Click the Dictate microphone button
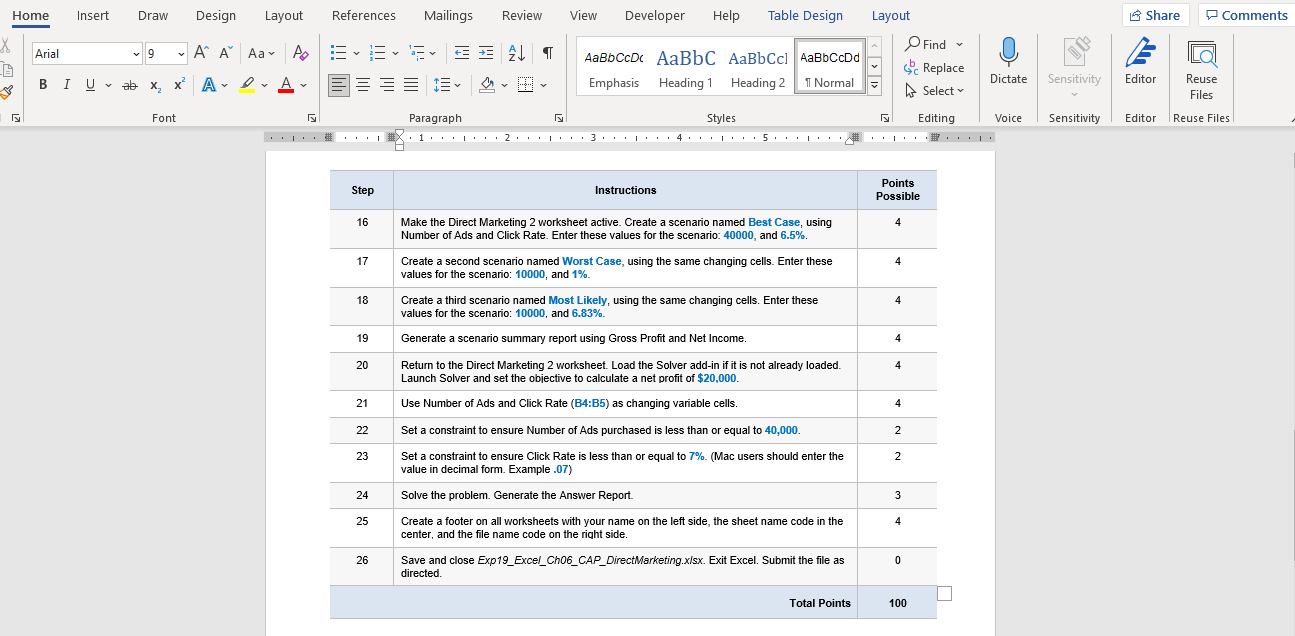The width and height of the screenshot is (1295, 636). click(1008, 63)
